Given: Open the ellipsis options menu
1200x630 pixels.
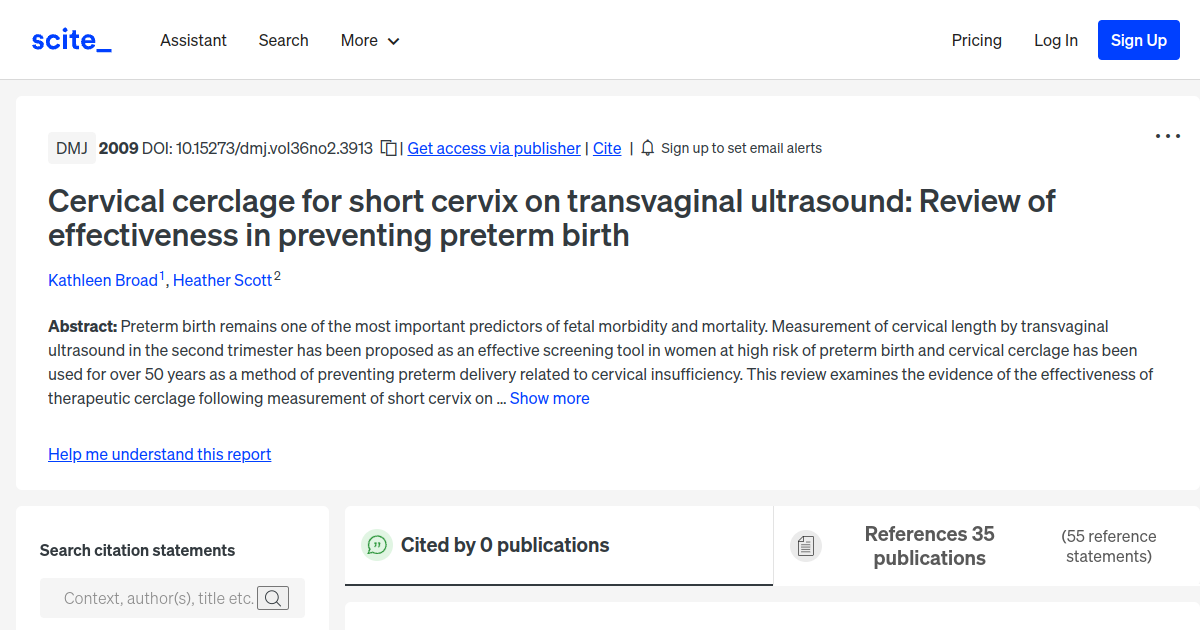Looking at the screenshot, I should (x=1167, y=135).
